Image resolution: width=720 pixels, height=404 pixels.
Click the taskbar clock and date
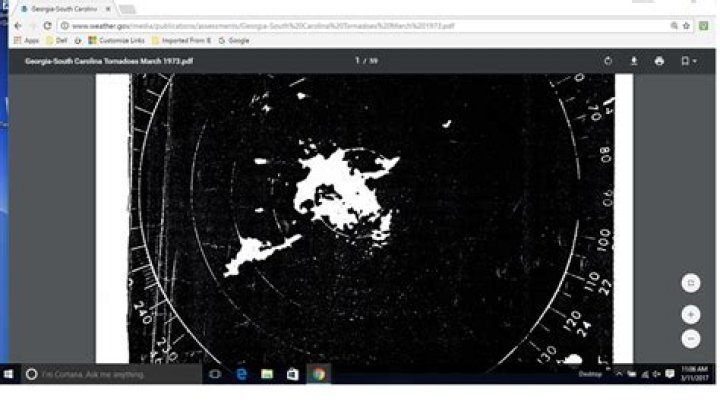pos(694,374)
